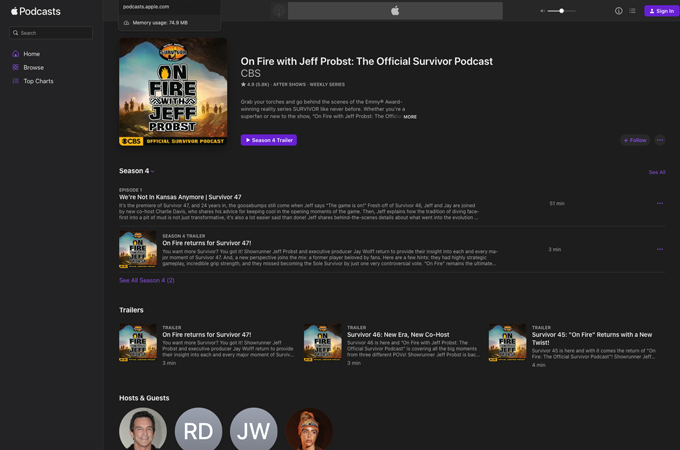The width and height of the screenshot is (680, 450).
Task: Click the volume speaker icon
Action: tap(542, 11)
